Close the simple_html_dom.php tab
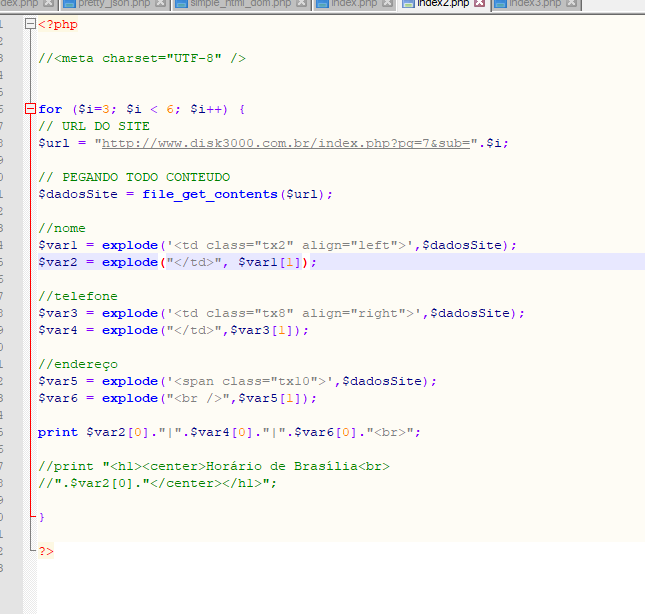 tap(302, 3)
